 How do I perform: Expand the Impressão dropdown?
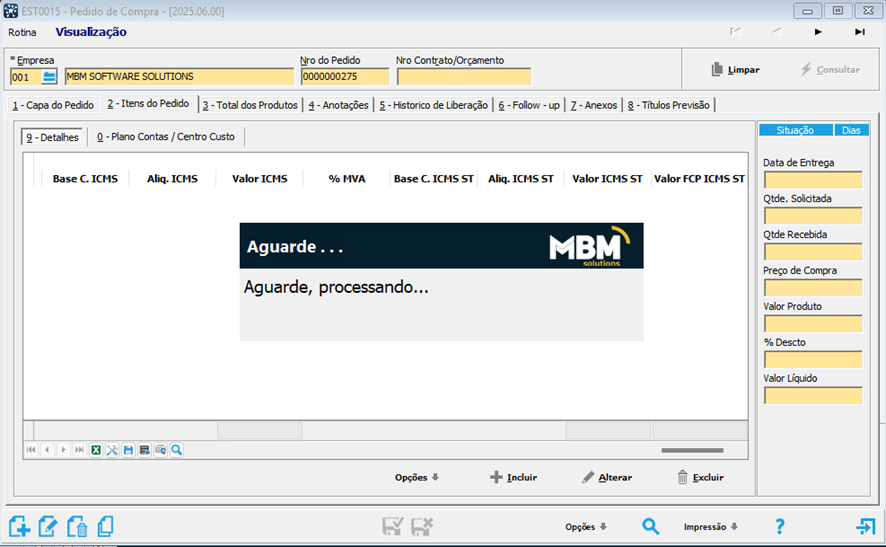pyautogui.click(x=710, y=527)
